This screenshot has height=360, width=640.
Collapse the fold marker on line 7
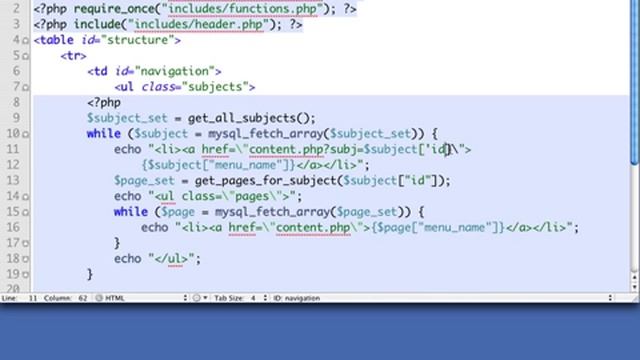tap(25, 87)
